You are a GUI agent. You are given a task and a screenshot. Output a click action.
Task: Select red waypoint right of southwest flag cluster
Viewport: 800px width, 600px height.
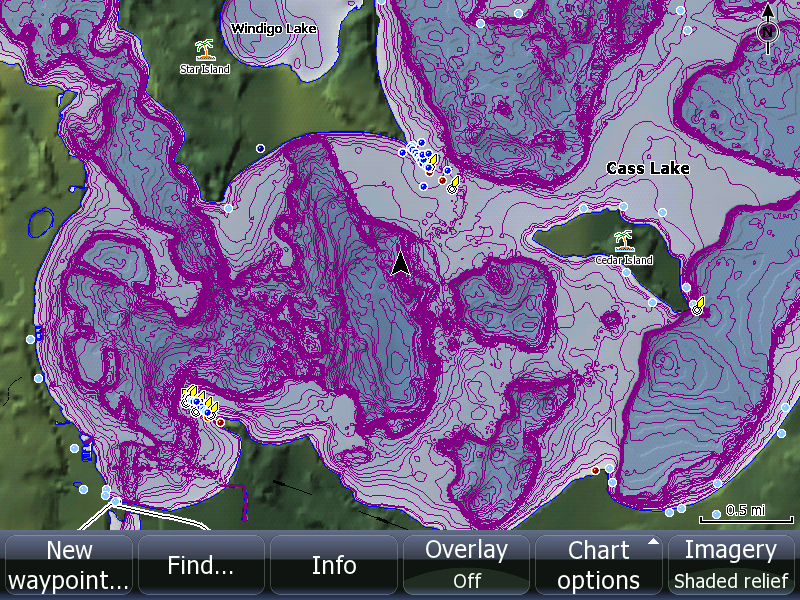tap(220, 422)
